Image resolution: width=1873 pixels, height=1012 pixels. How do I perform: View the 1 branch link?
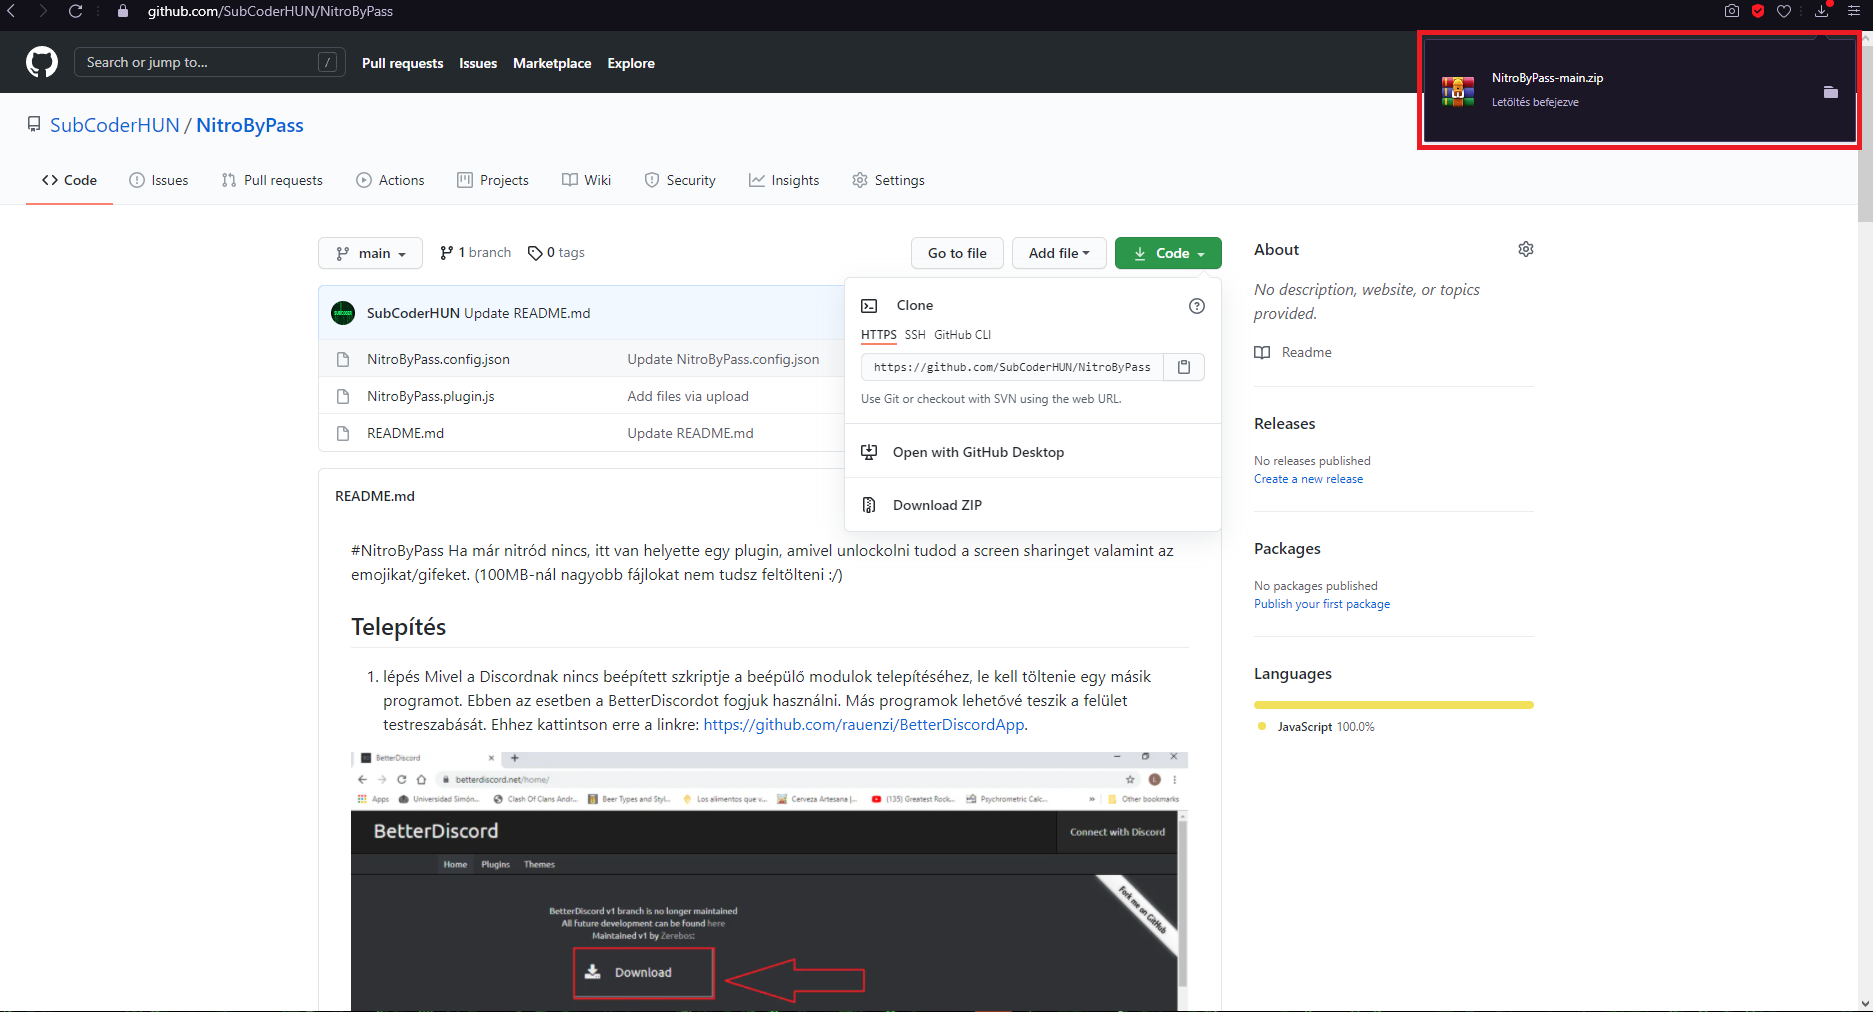(x=475, y=253)
